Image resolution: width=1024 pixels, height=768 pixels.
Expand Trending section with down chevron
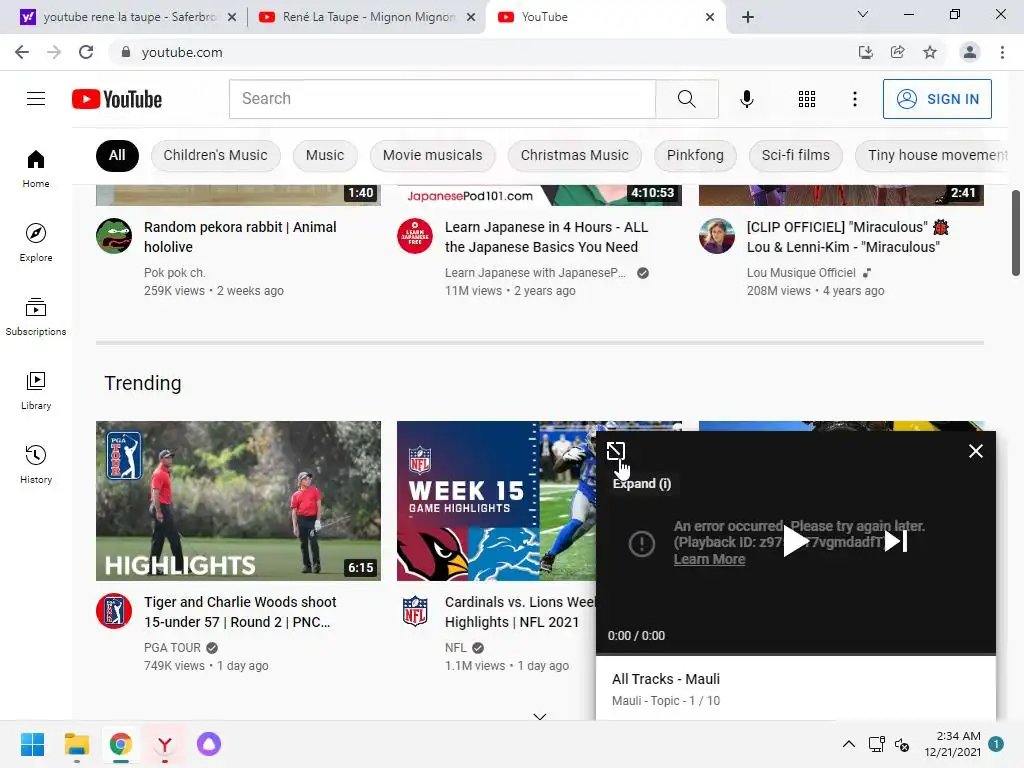539,716
